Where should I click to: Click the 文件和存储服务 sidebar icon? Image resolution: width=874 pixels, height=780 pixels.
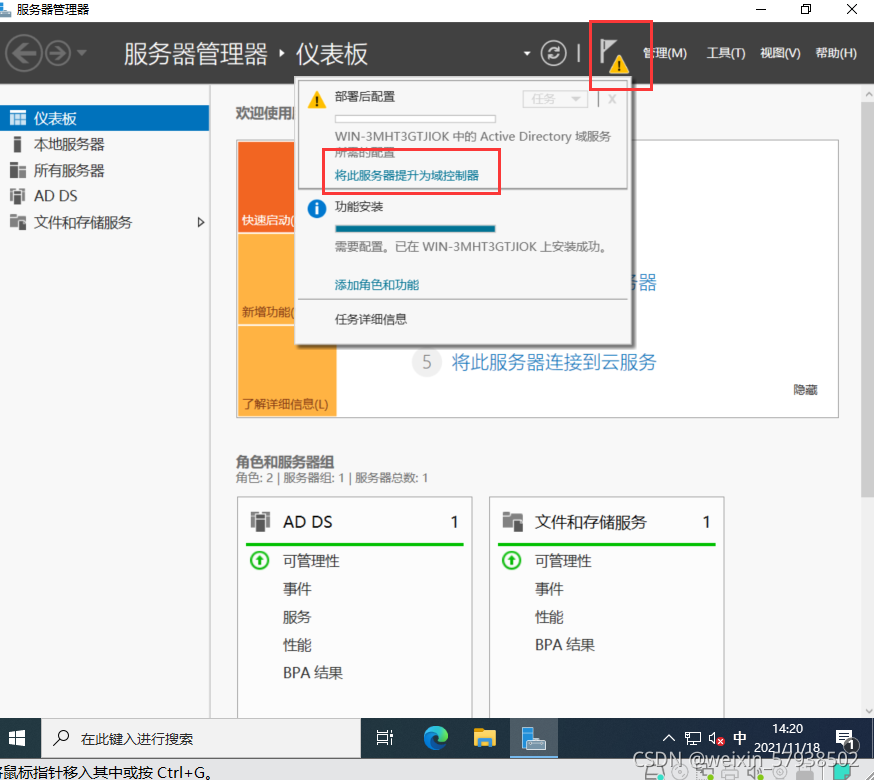(x=18, y=222)
